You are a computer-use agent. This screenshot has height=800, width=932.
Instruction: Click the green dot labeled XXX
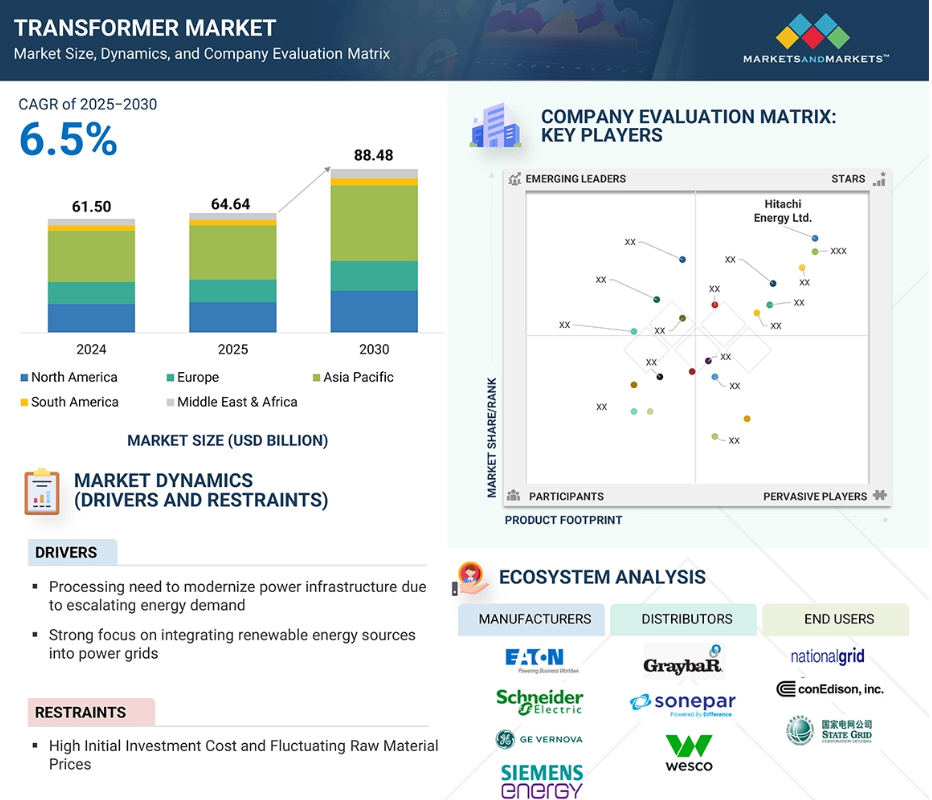coord(815,251)
